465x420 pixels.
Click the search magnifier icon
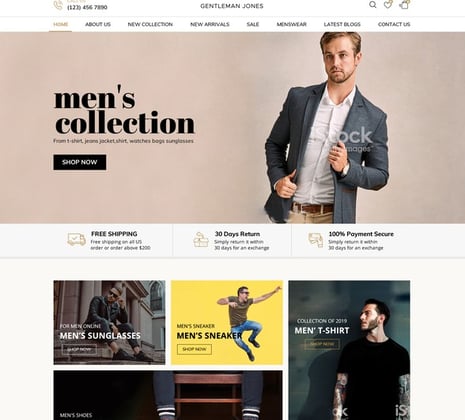click(373, 5)
